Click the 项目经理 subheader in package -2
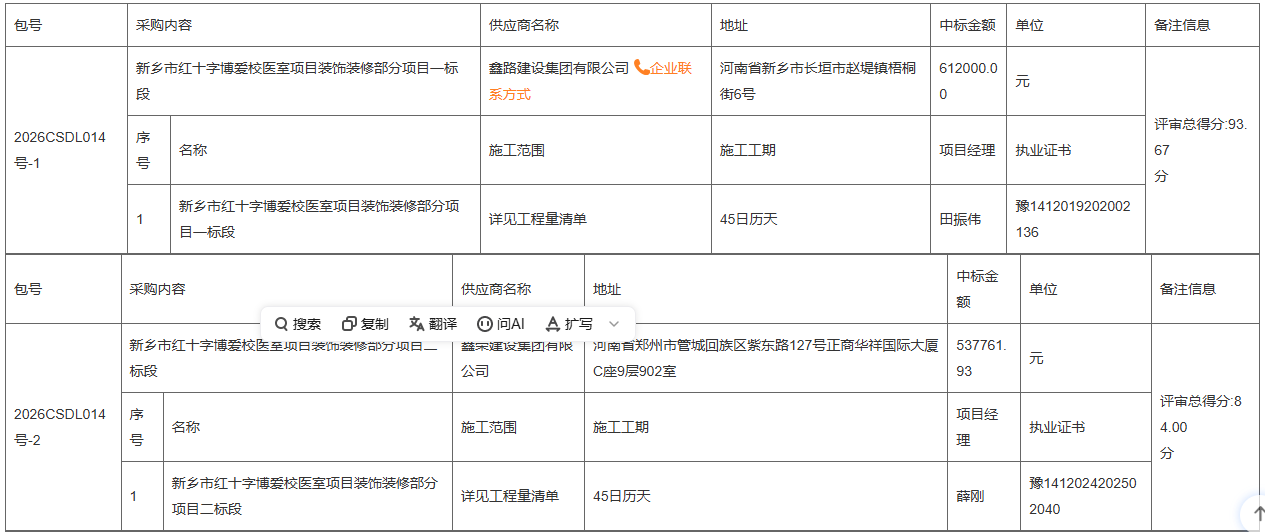Image resolution: width=1265 pixels, height=532 pixels. pyautogui.click(x=978, y=427)
